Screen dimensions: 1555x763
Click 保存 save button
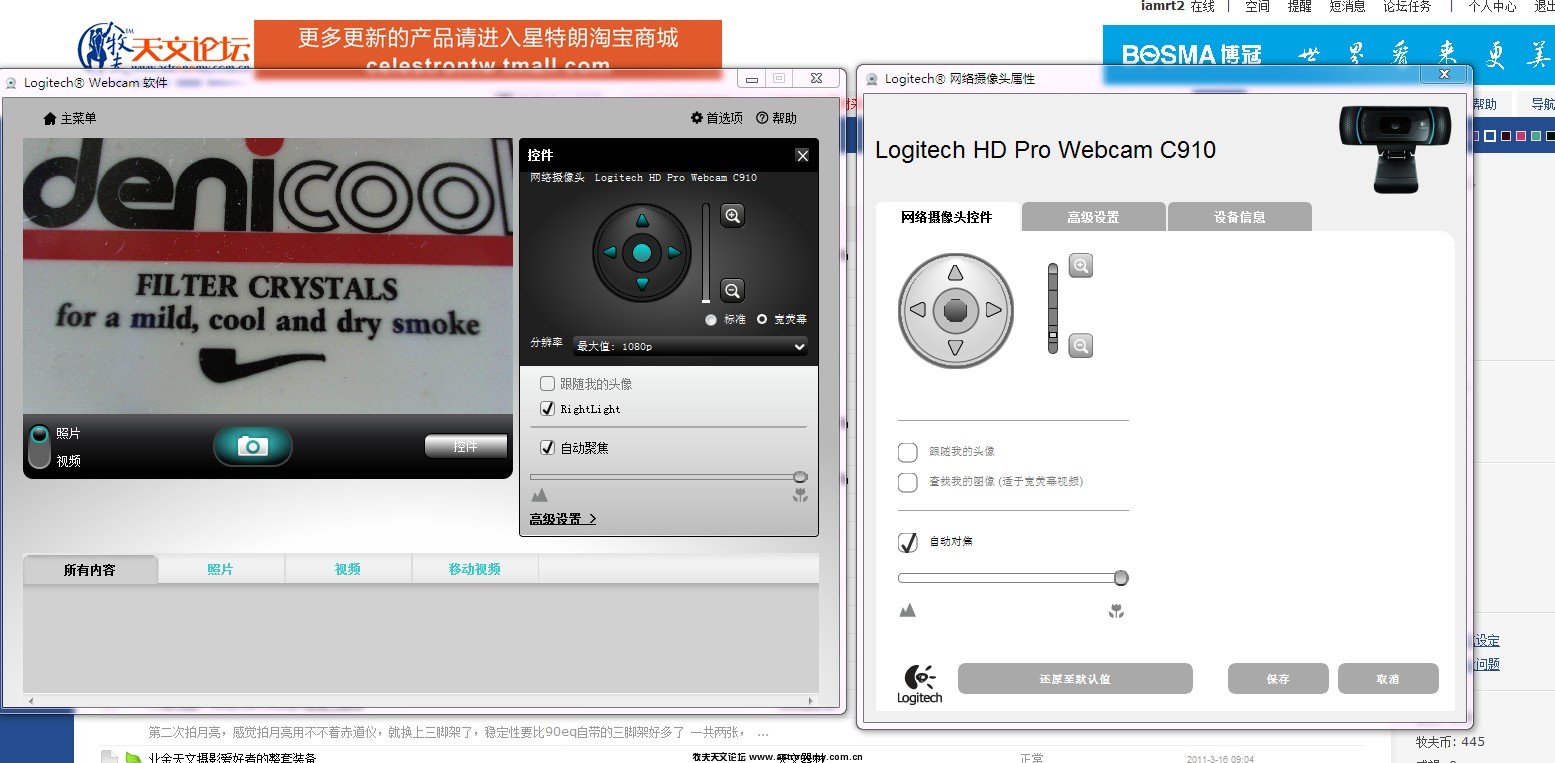point(1278,679)
